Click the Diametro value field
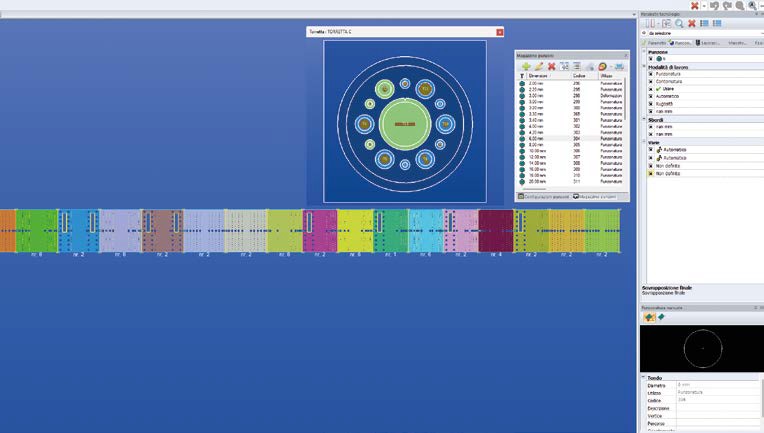764x433 pixels. tap(717, 385)
